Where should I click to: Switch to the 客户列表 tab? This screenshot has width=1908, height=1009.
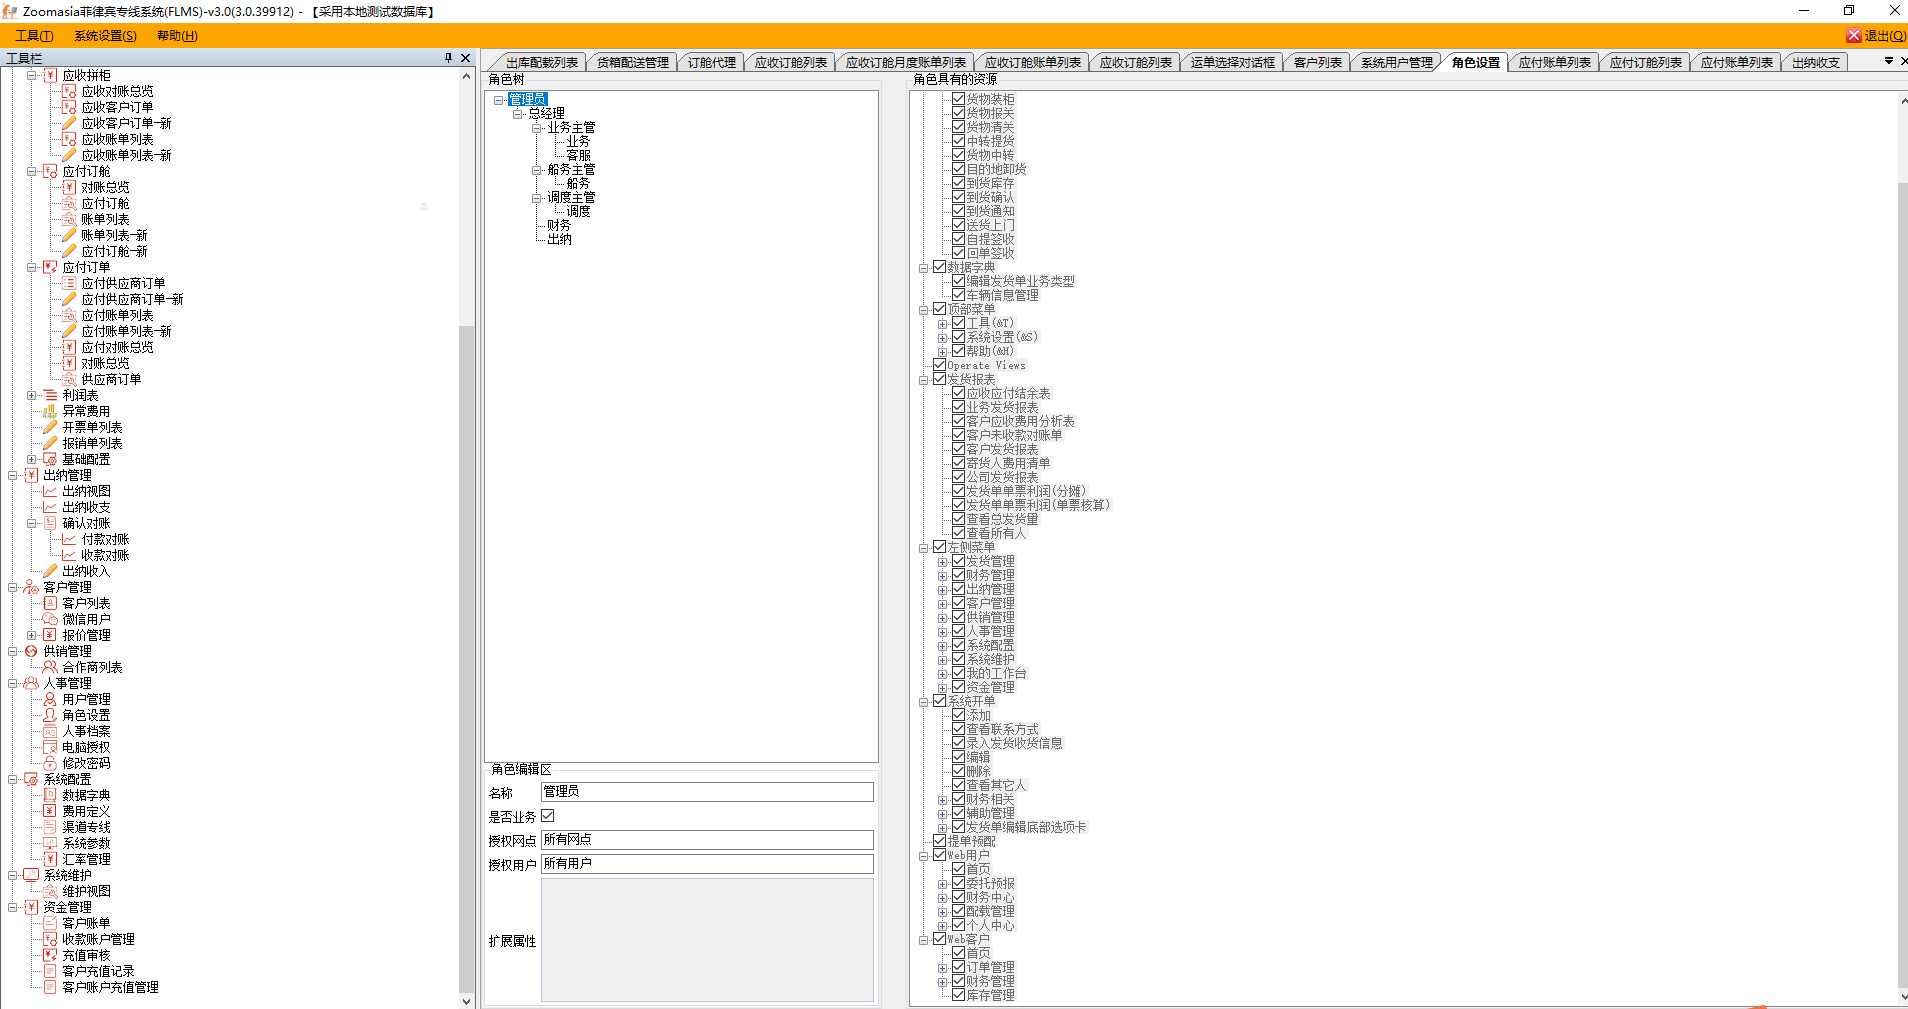[x=1317, y=62]
